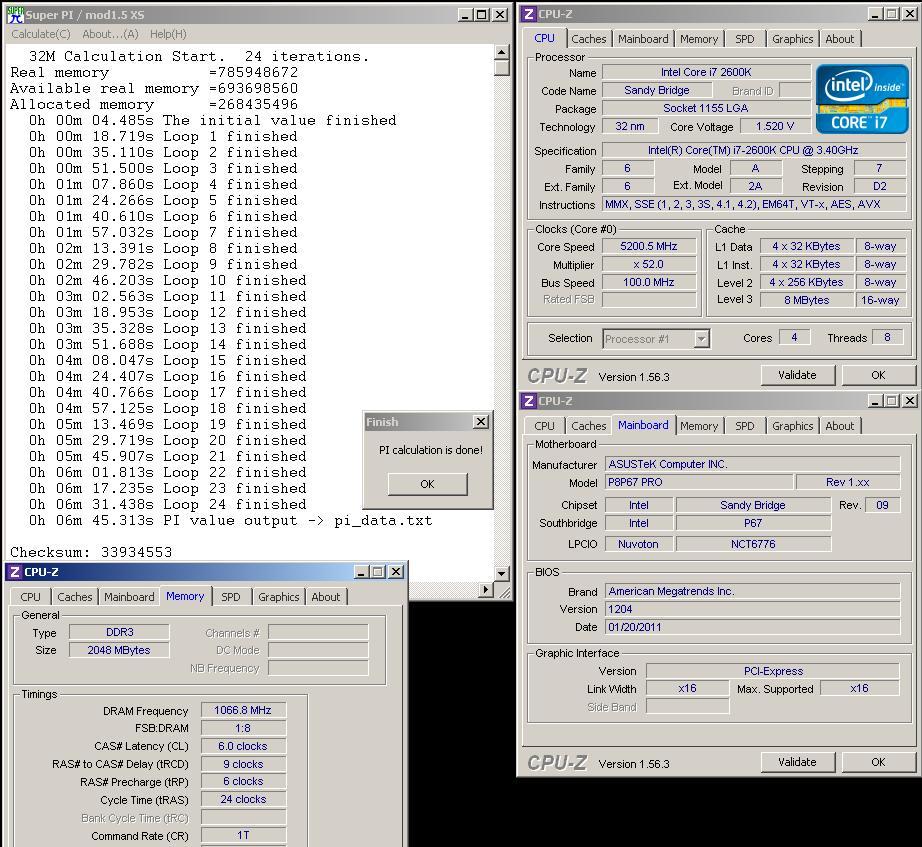Click the DRAM Frequency value 1066.8 MHz
Viewport: 922px width, 847px height.
pos(243,711)
